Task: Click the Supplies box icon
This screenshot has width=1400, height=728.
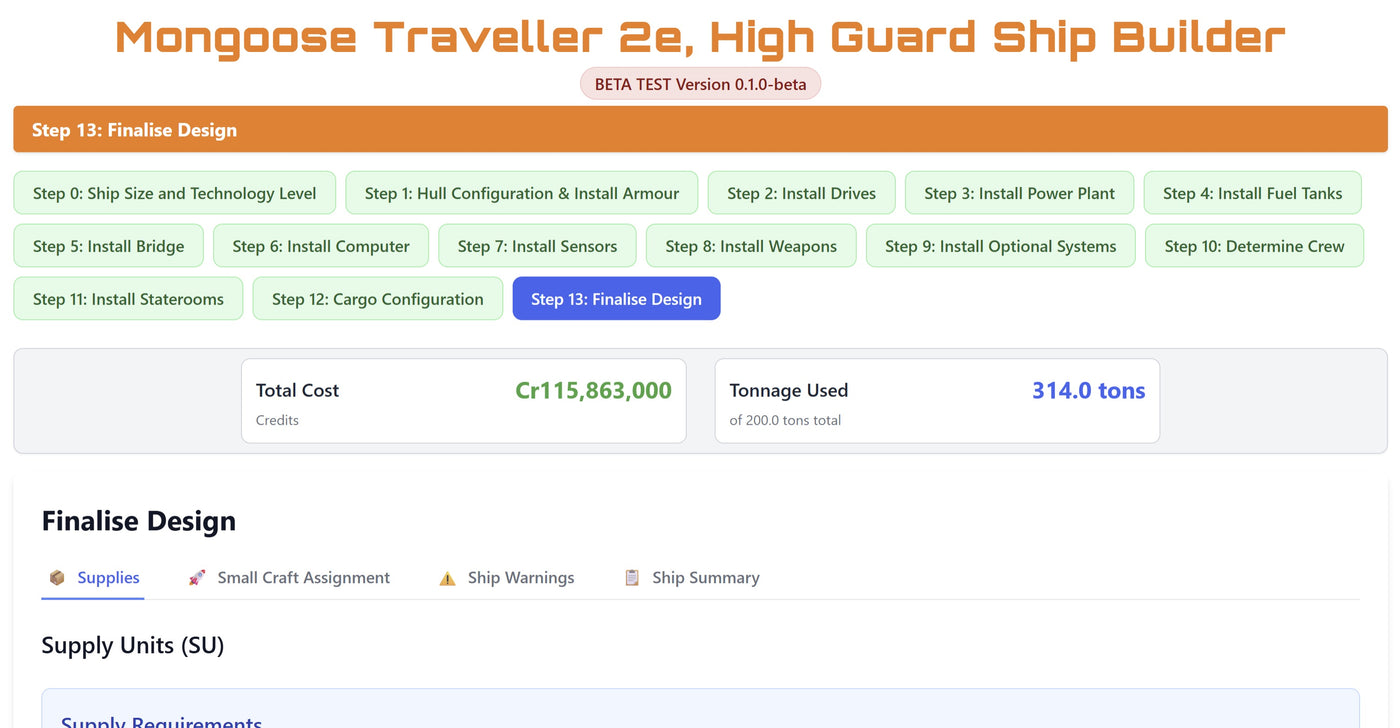Action: [57, 578]
